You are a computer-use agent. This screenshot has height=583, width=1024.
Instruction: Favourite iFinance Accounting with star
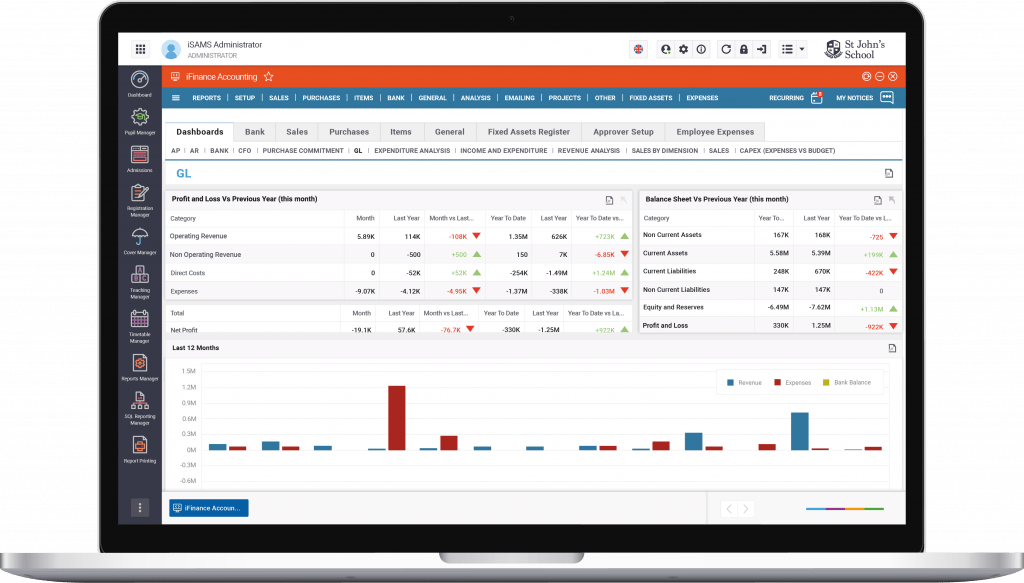[x=268, y=76]
